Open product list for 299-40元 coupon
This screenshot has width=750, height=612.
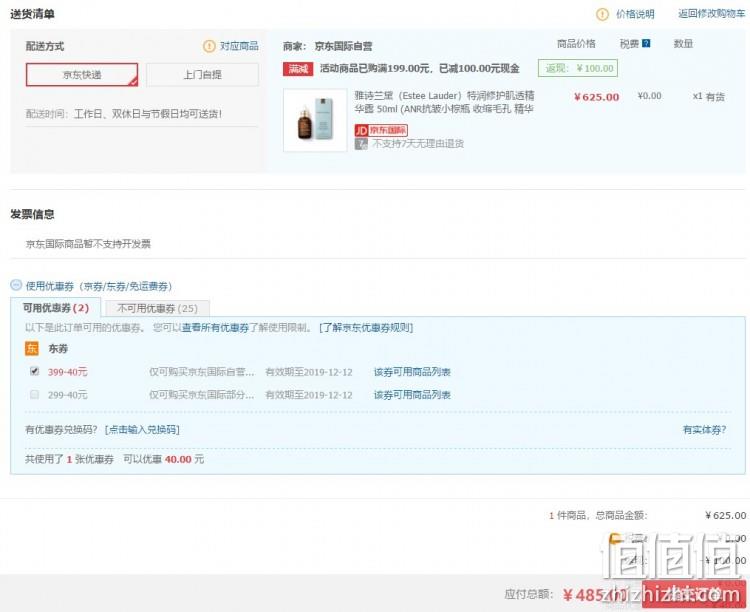tap(412, 395)
